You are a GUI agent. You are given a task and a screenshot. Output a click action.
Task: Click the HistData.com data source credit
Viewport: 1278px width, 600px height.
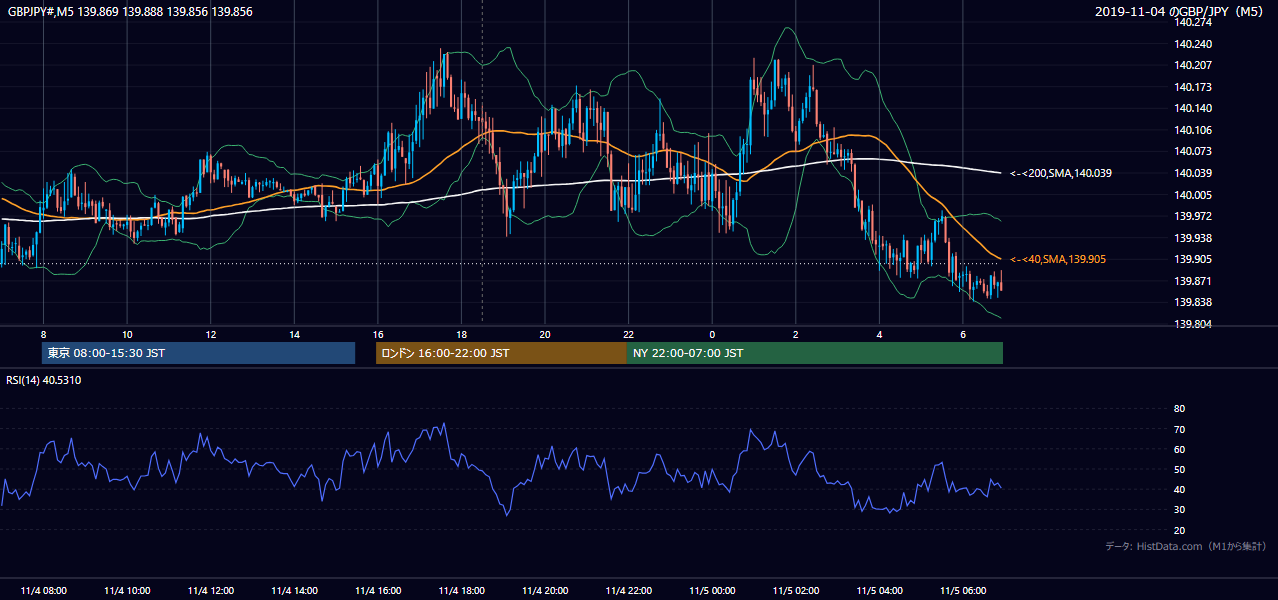1185,546
